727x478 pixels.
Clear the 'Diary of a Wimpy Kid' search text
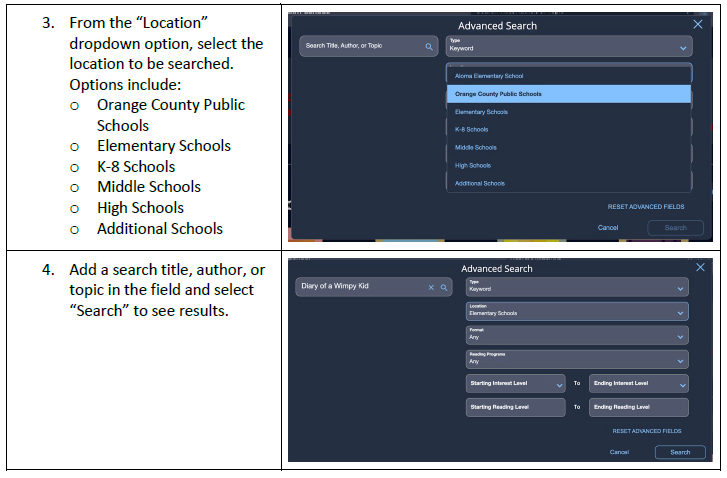click(x=431, y=287)
